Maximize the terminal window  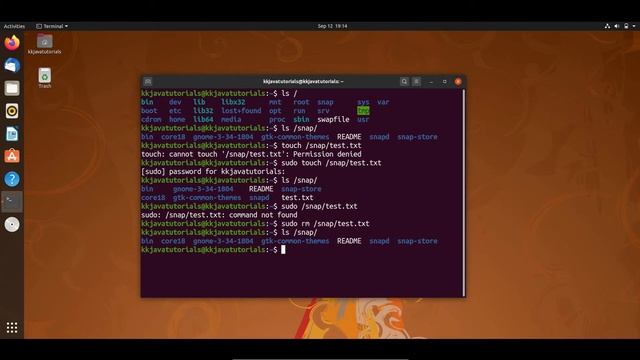444,82
